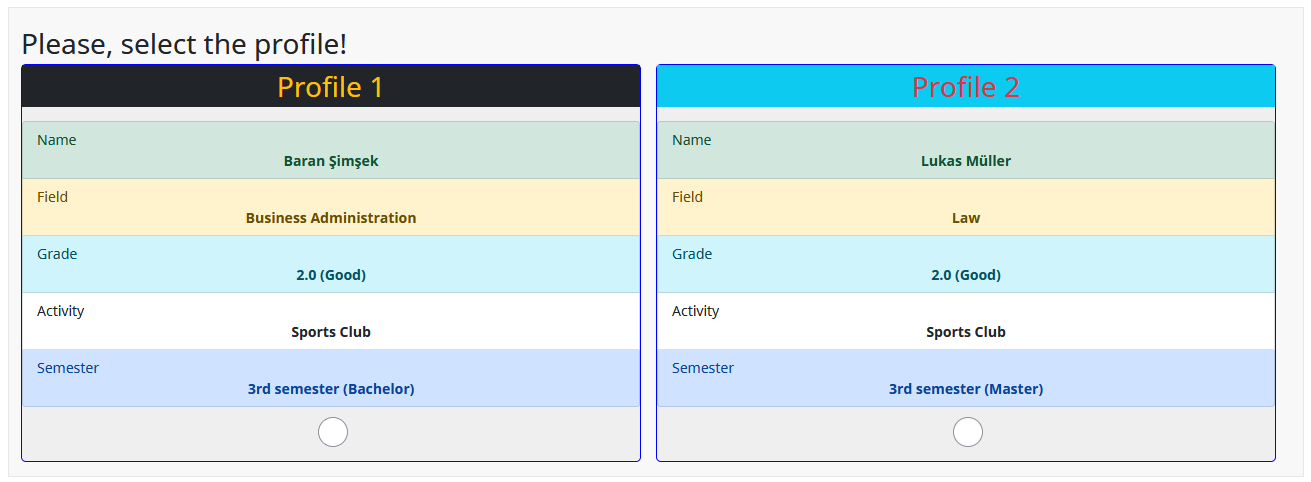The height and width of the screenshot is (482, 1311).
Task: Click the Grade label in Profile 1
Action: (57, 254)
